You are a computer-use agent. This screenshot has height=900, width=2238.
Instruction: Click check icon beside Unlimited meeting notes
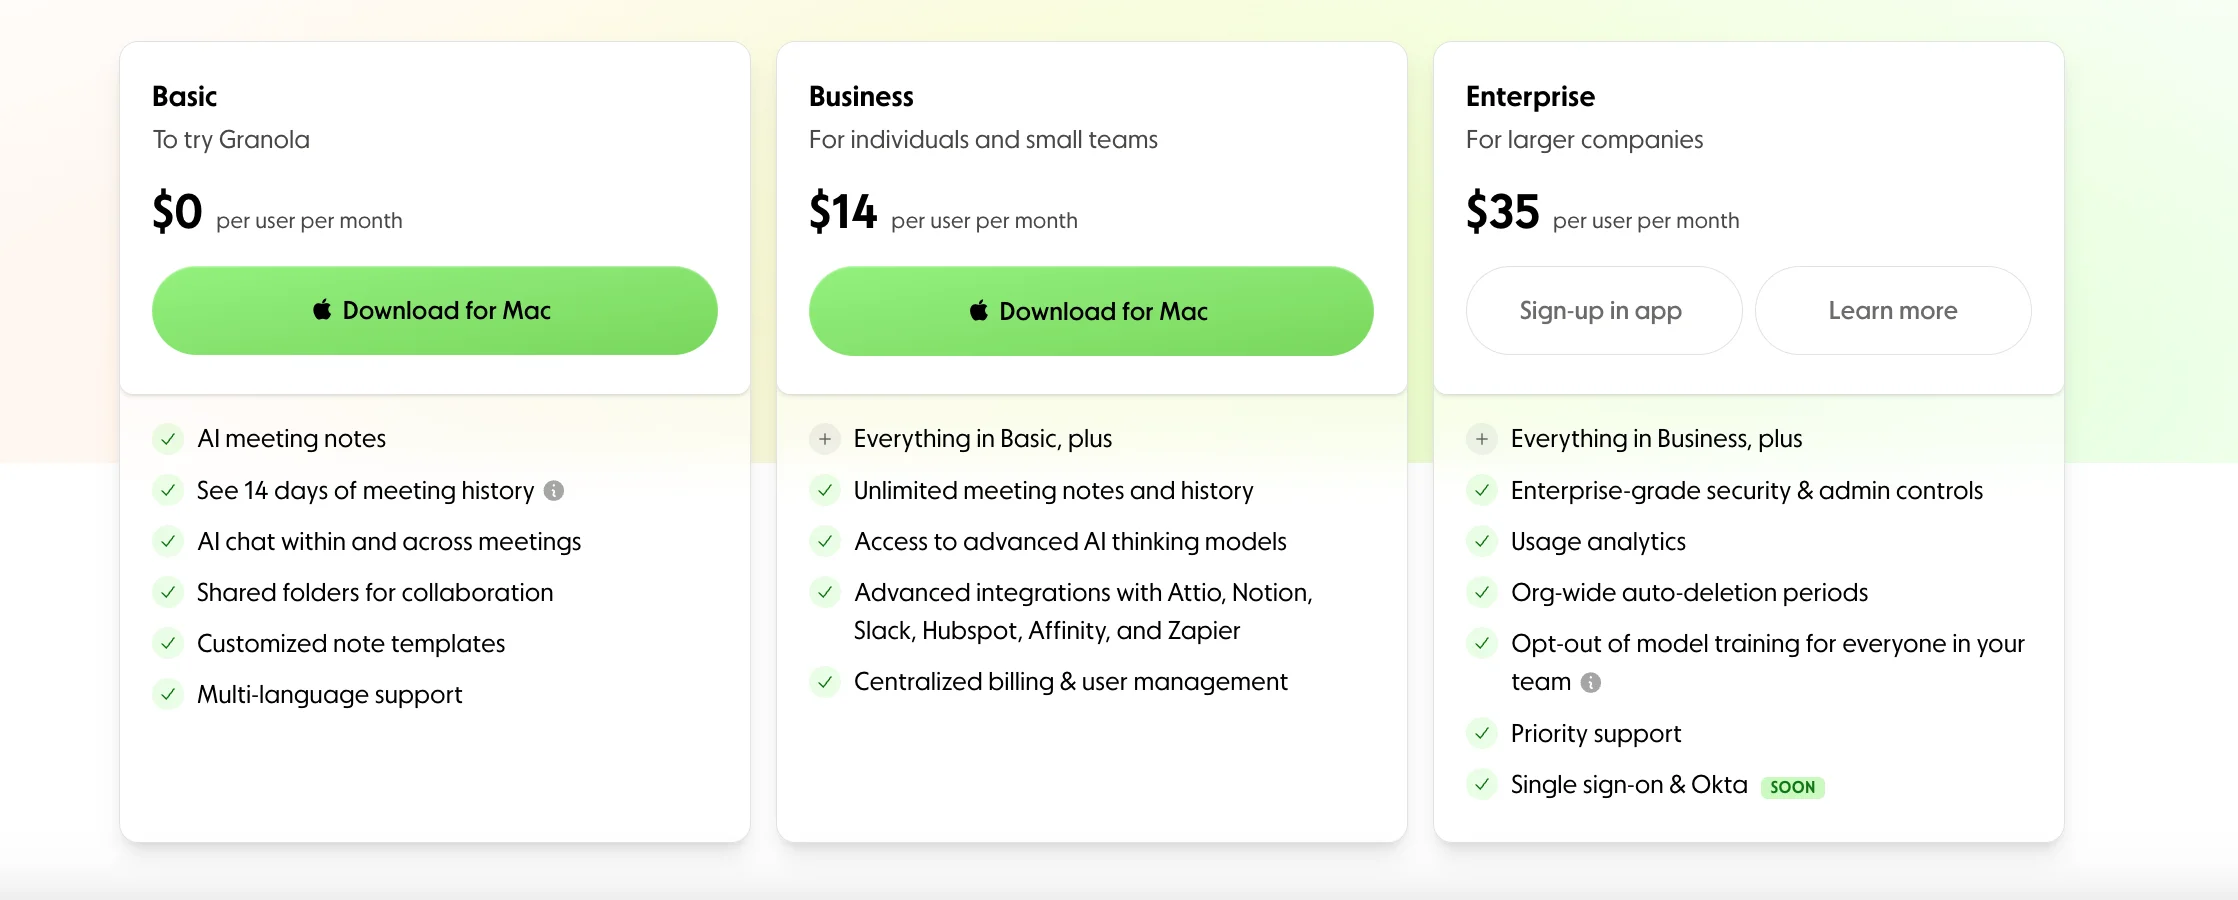pyautogui.click(x=825, y=490)
